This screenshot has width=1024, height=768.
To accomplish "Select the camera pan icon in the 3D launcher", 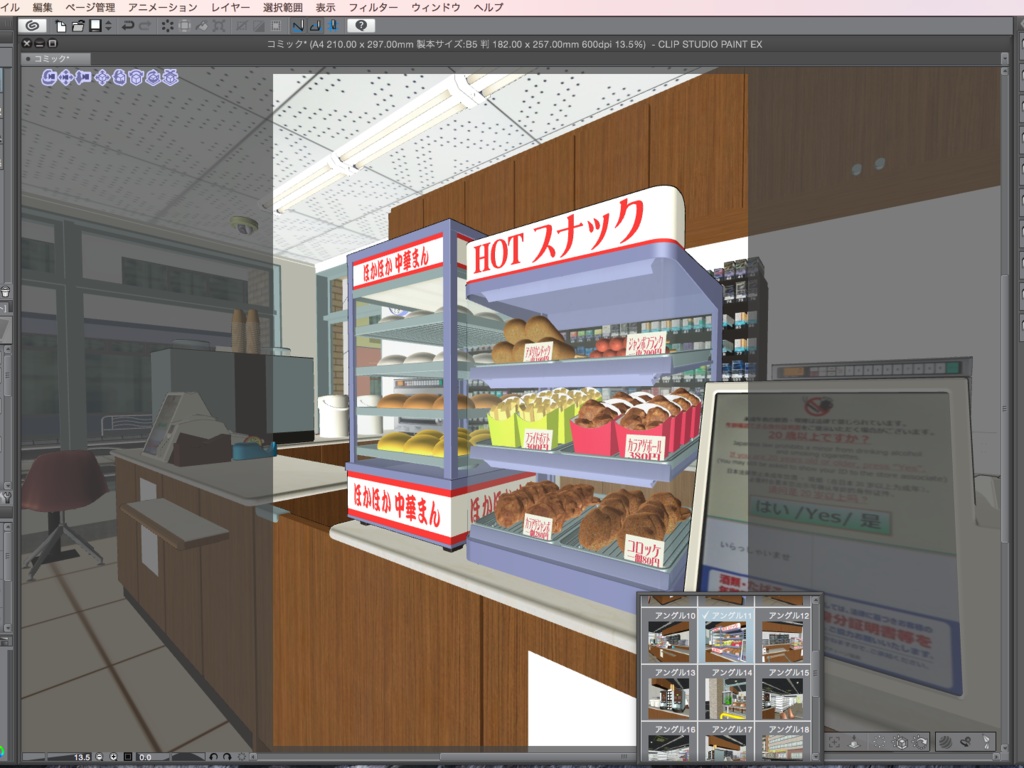I will [x=65, y=78].
